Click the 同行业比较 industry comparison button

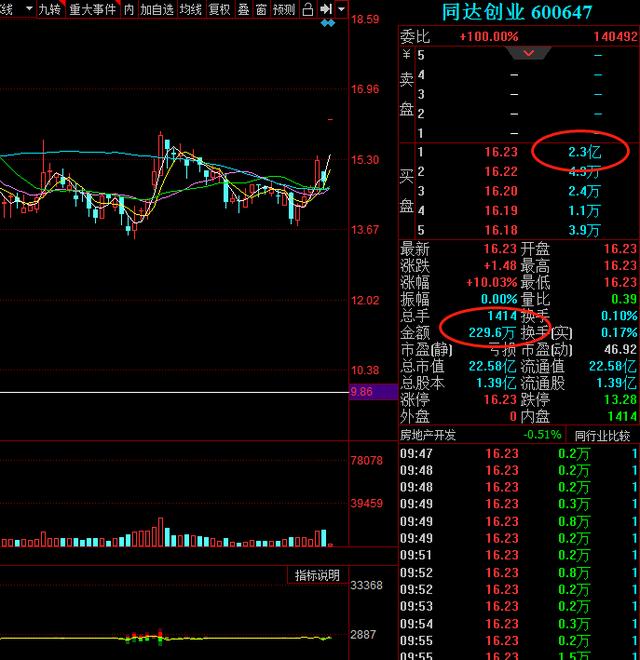(x=602, y=435)
